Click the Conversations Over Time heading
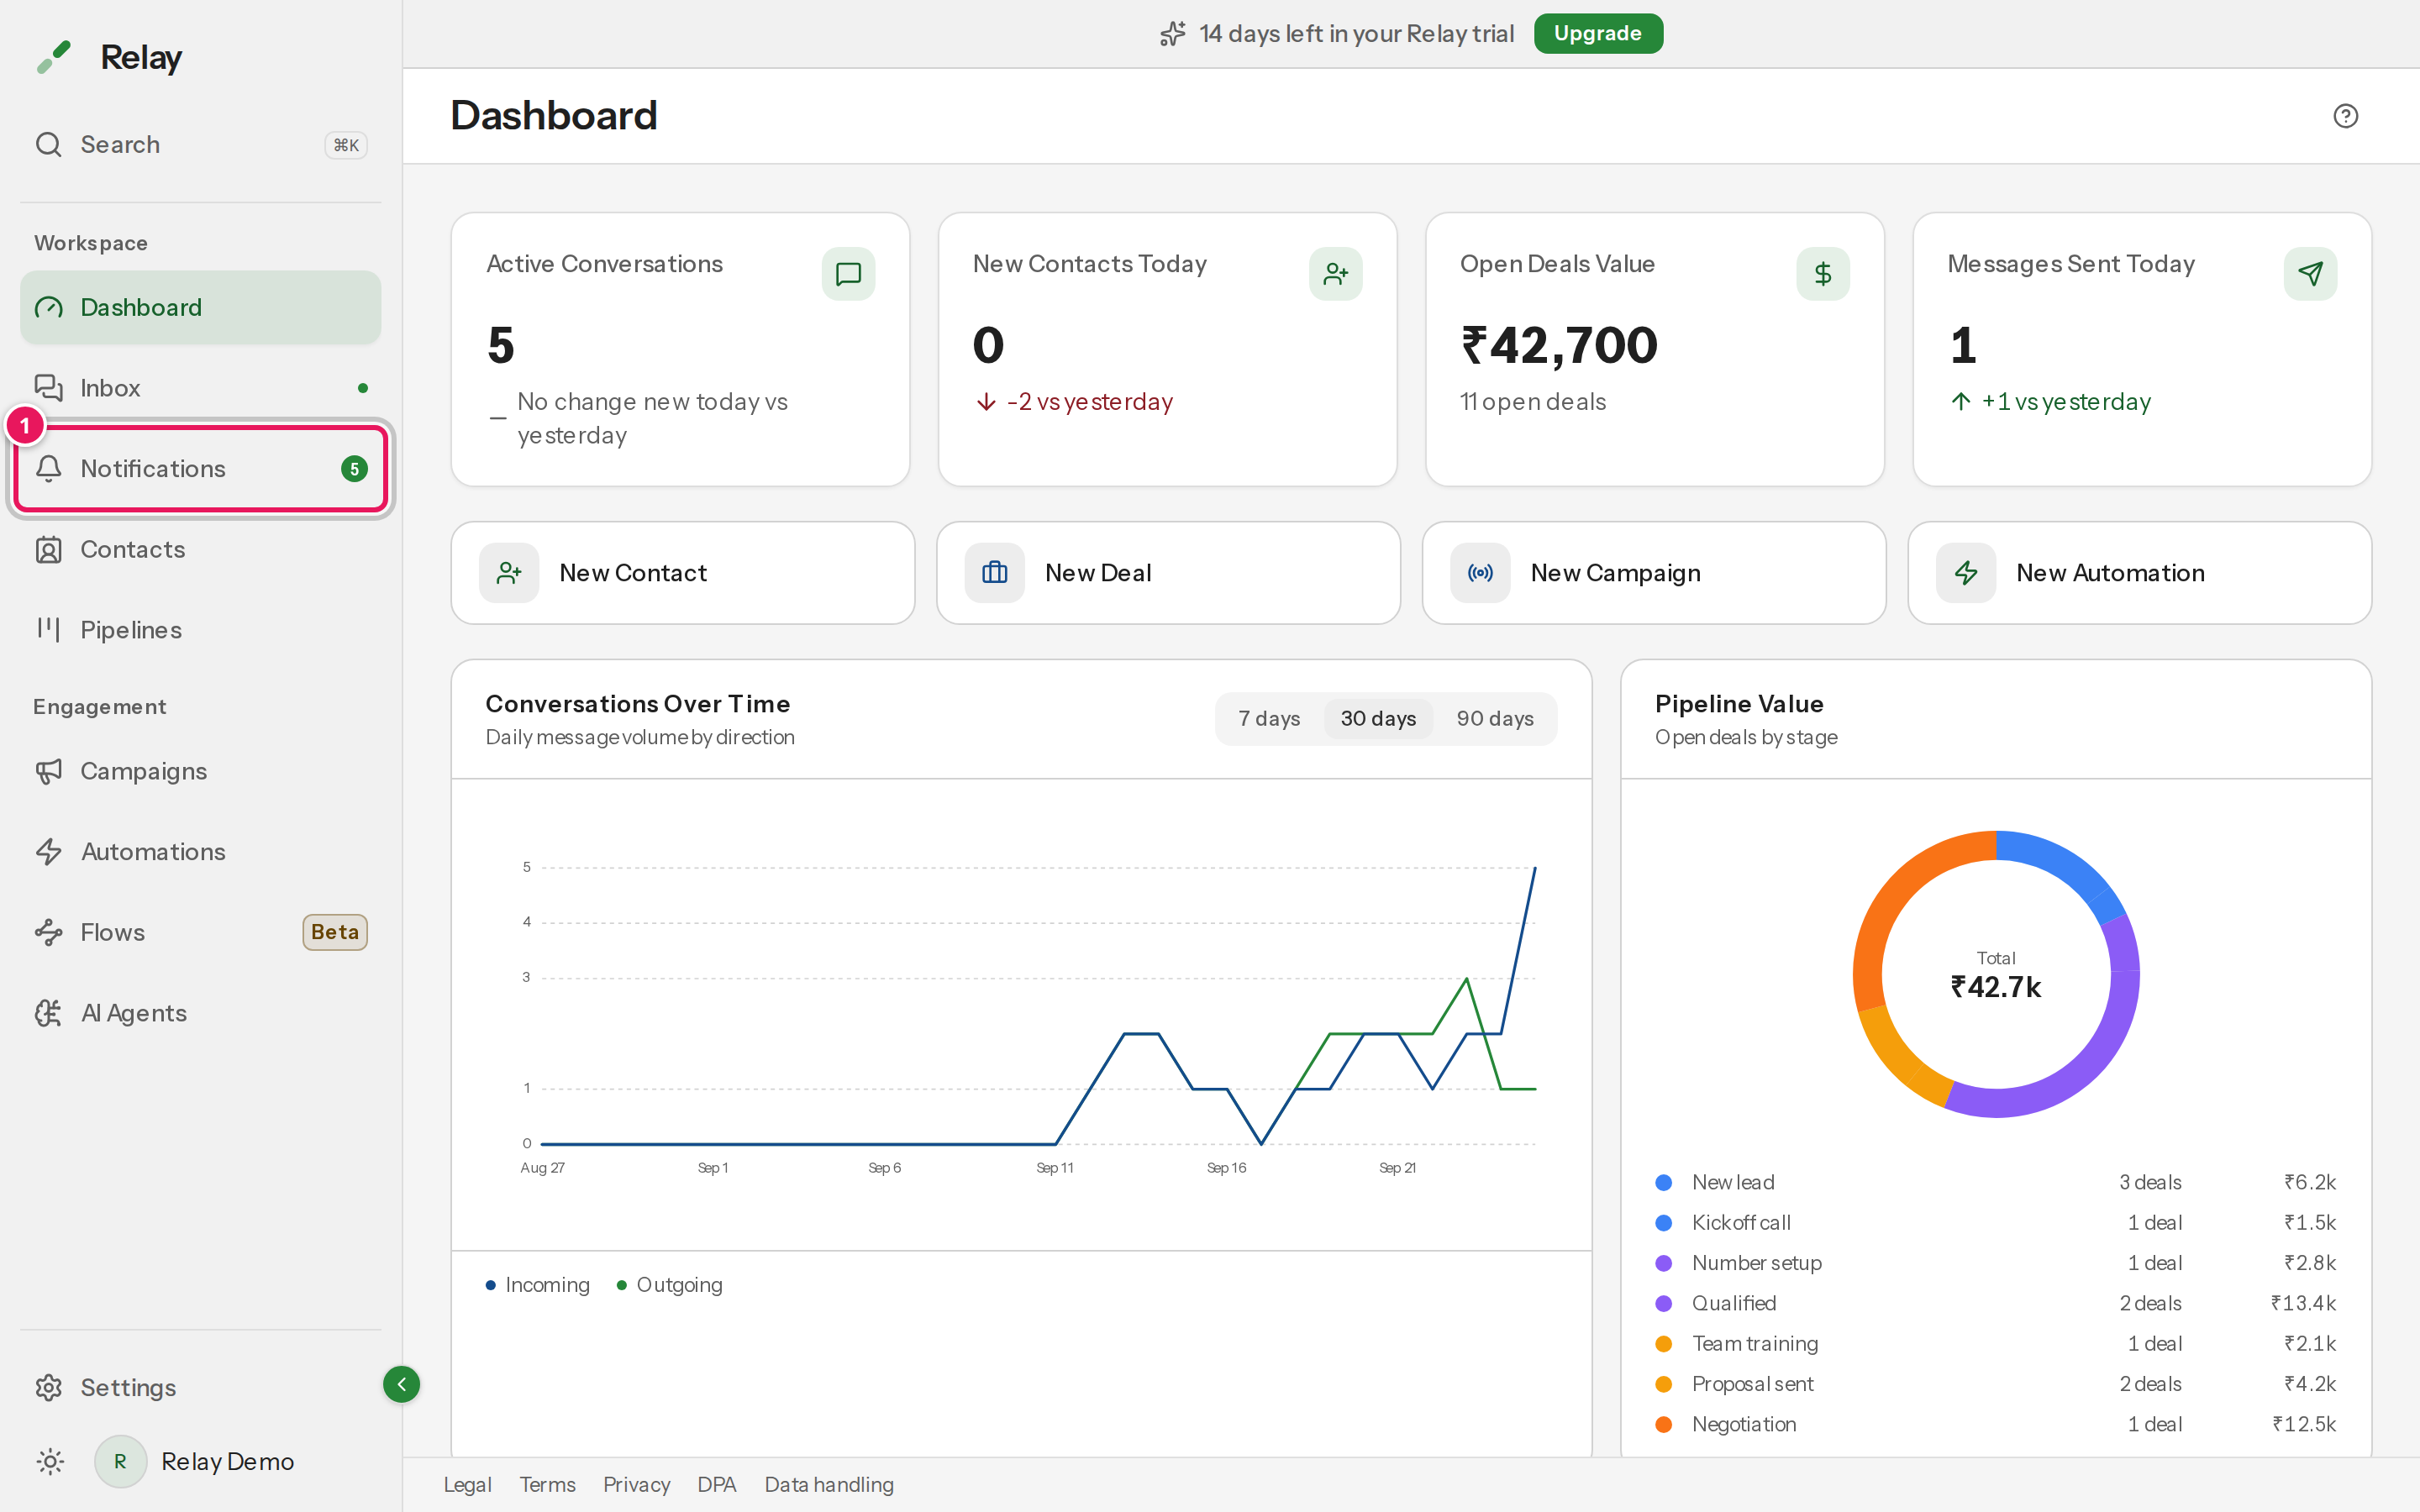This screenshot has height=1512, width=2420. pyautogui.click(x=638, y=704)
